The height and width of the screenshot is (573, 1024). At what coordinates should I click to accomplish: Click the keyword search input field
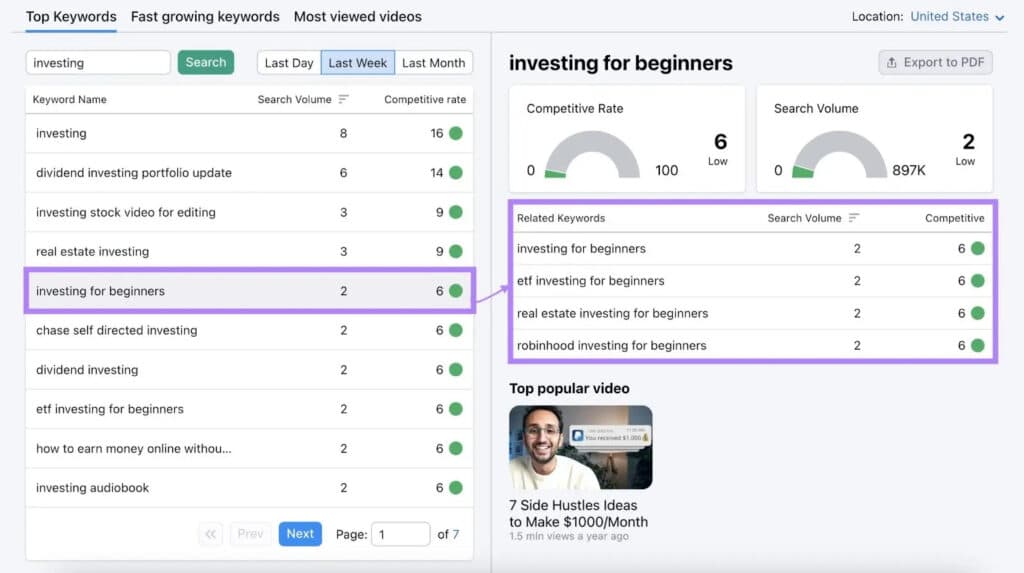pyautogui.click(x=98, y=62)
